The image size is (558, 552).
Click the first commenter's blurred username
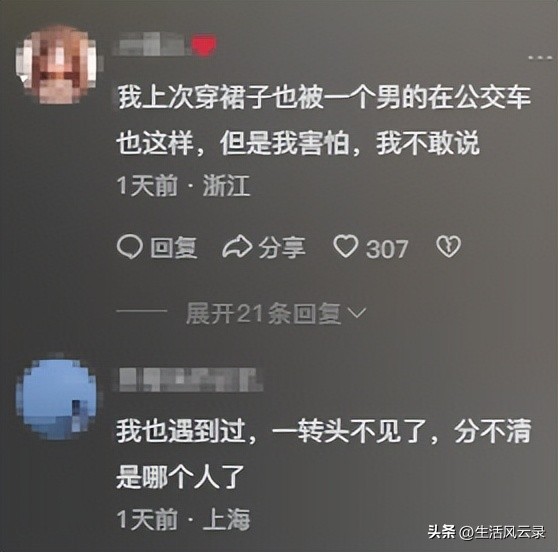point(151,45)
